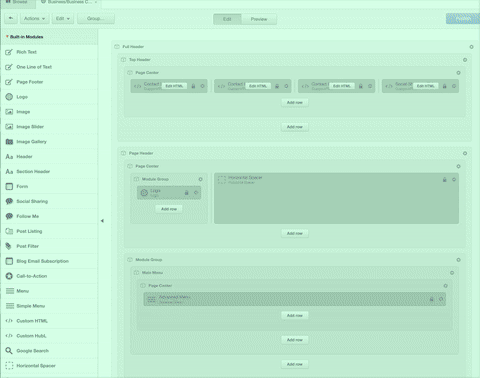Click Add row under Logo module
Image resolution: width=480 pixels, height=378 pixels.
(169, 209)
